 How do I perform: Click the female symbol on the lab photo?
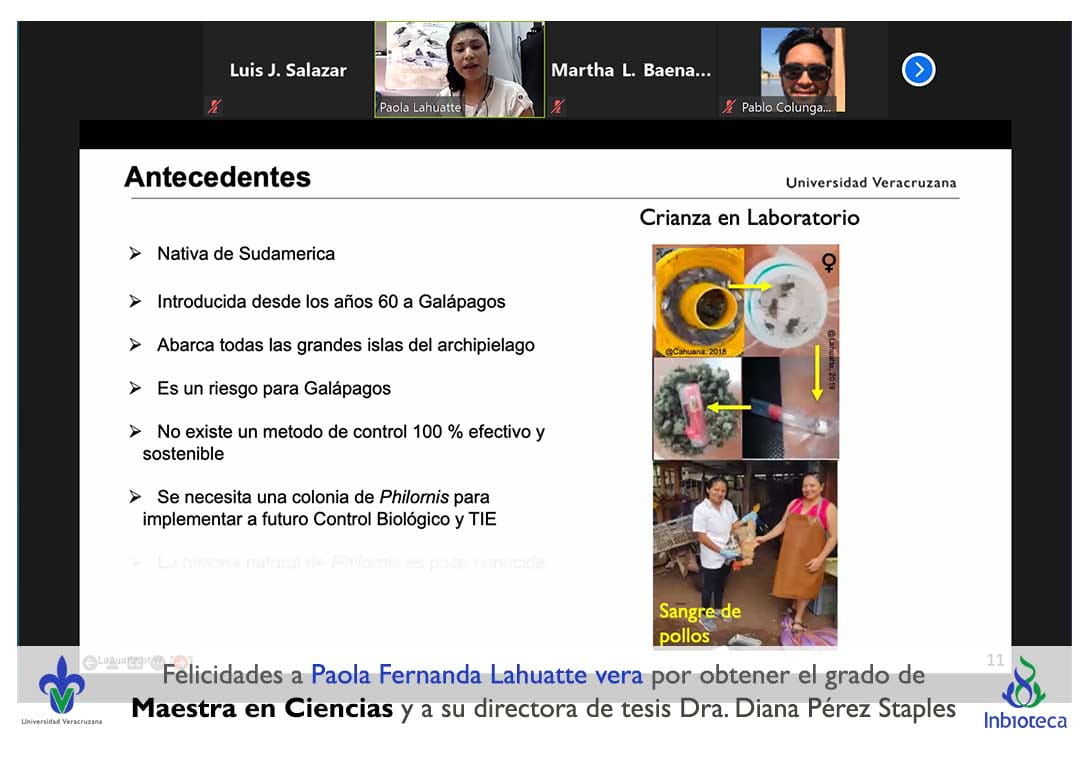[827, 263]
